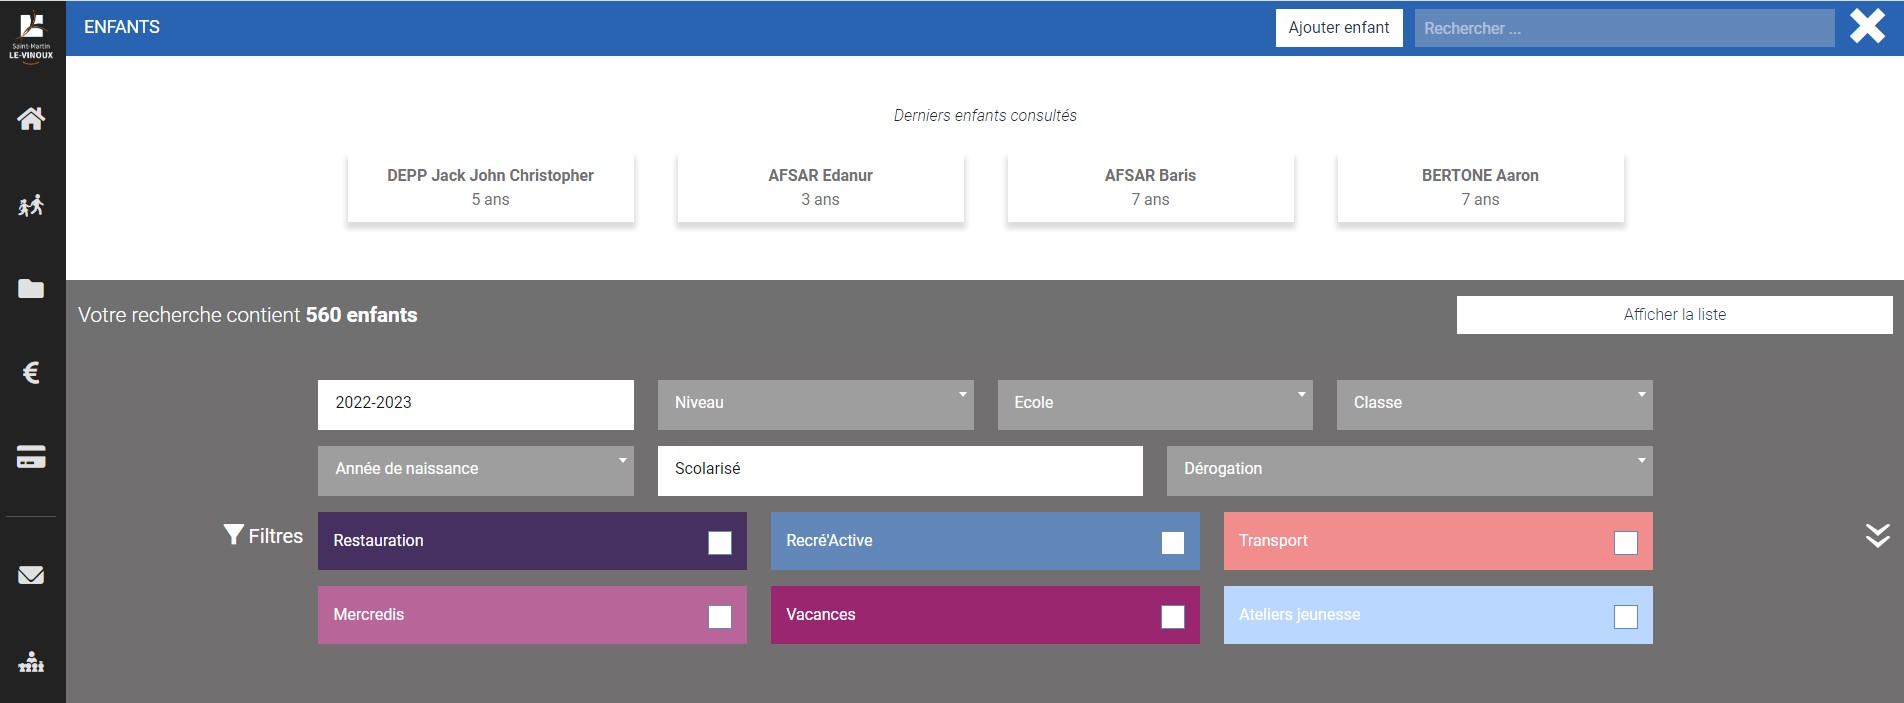Click the envelope messages sidebar icon

click(x=31, y=575)
